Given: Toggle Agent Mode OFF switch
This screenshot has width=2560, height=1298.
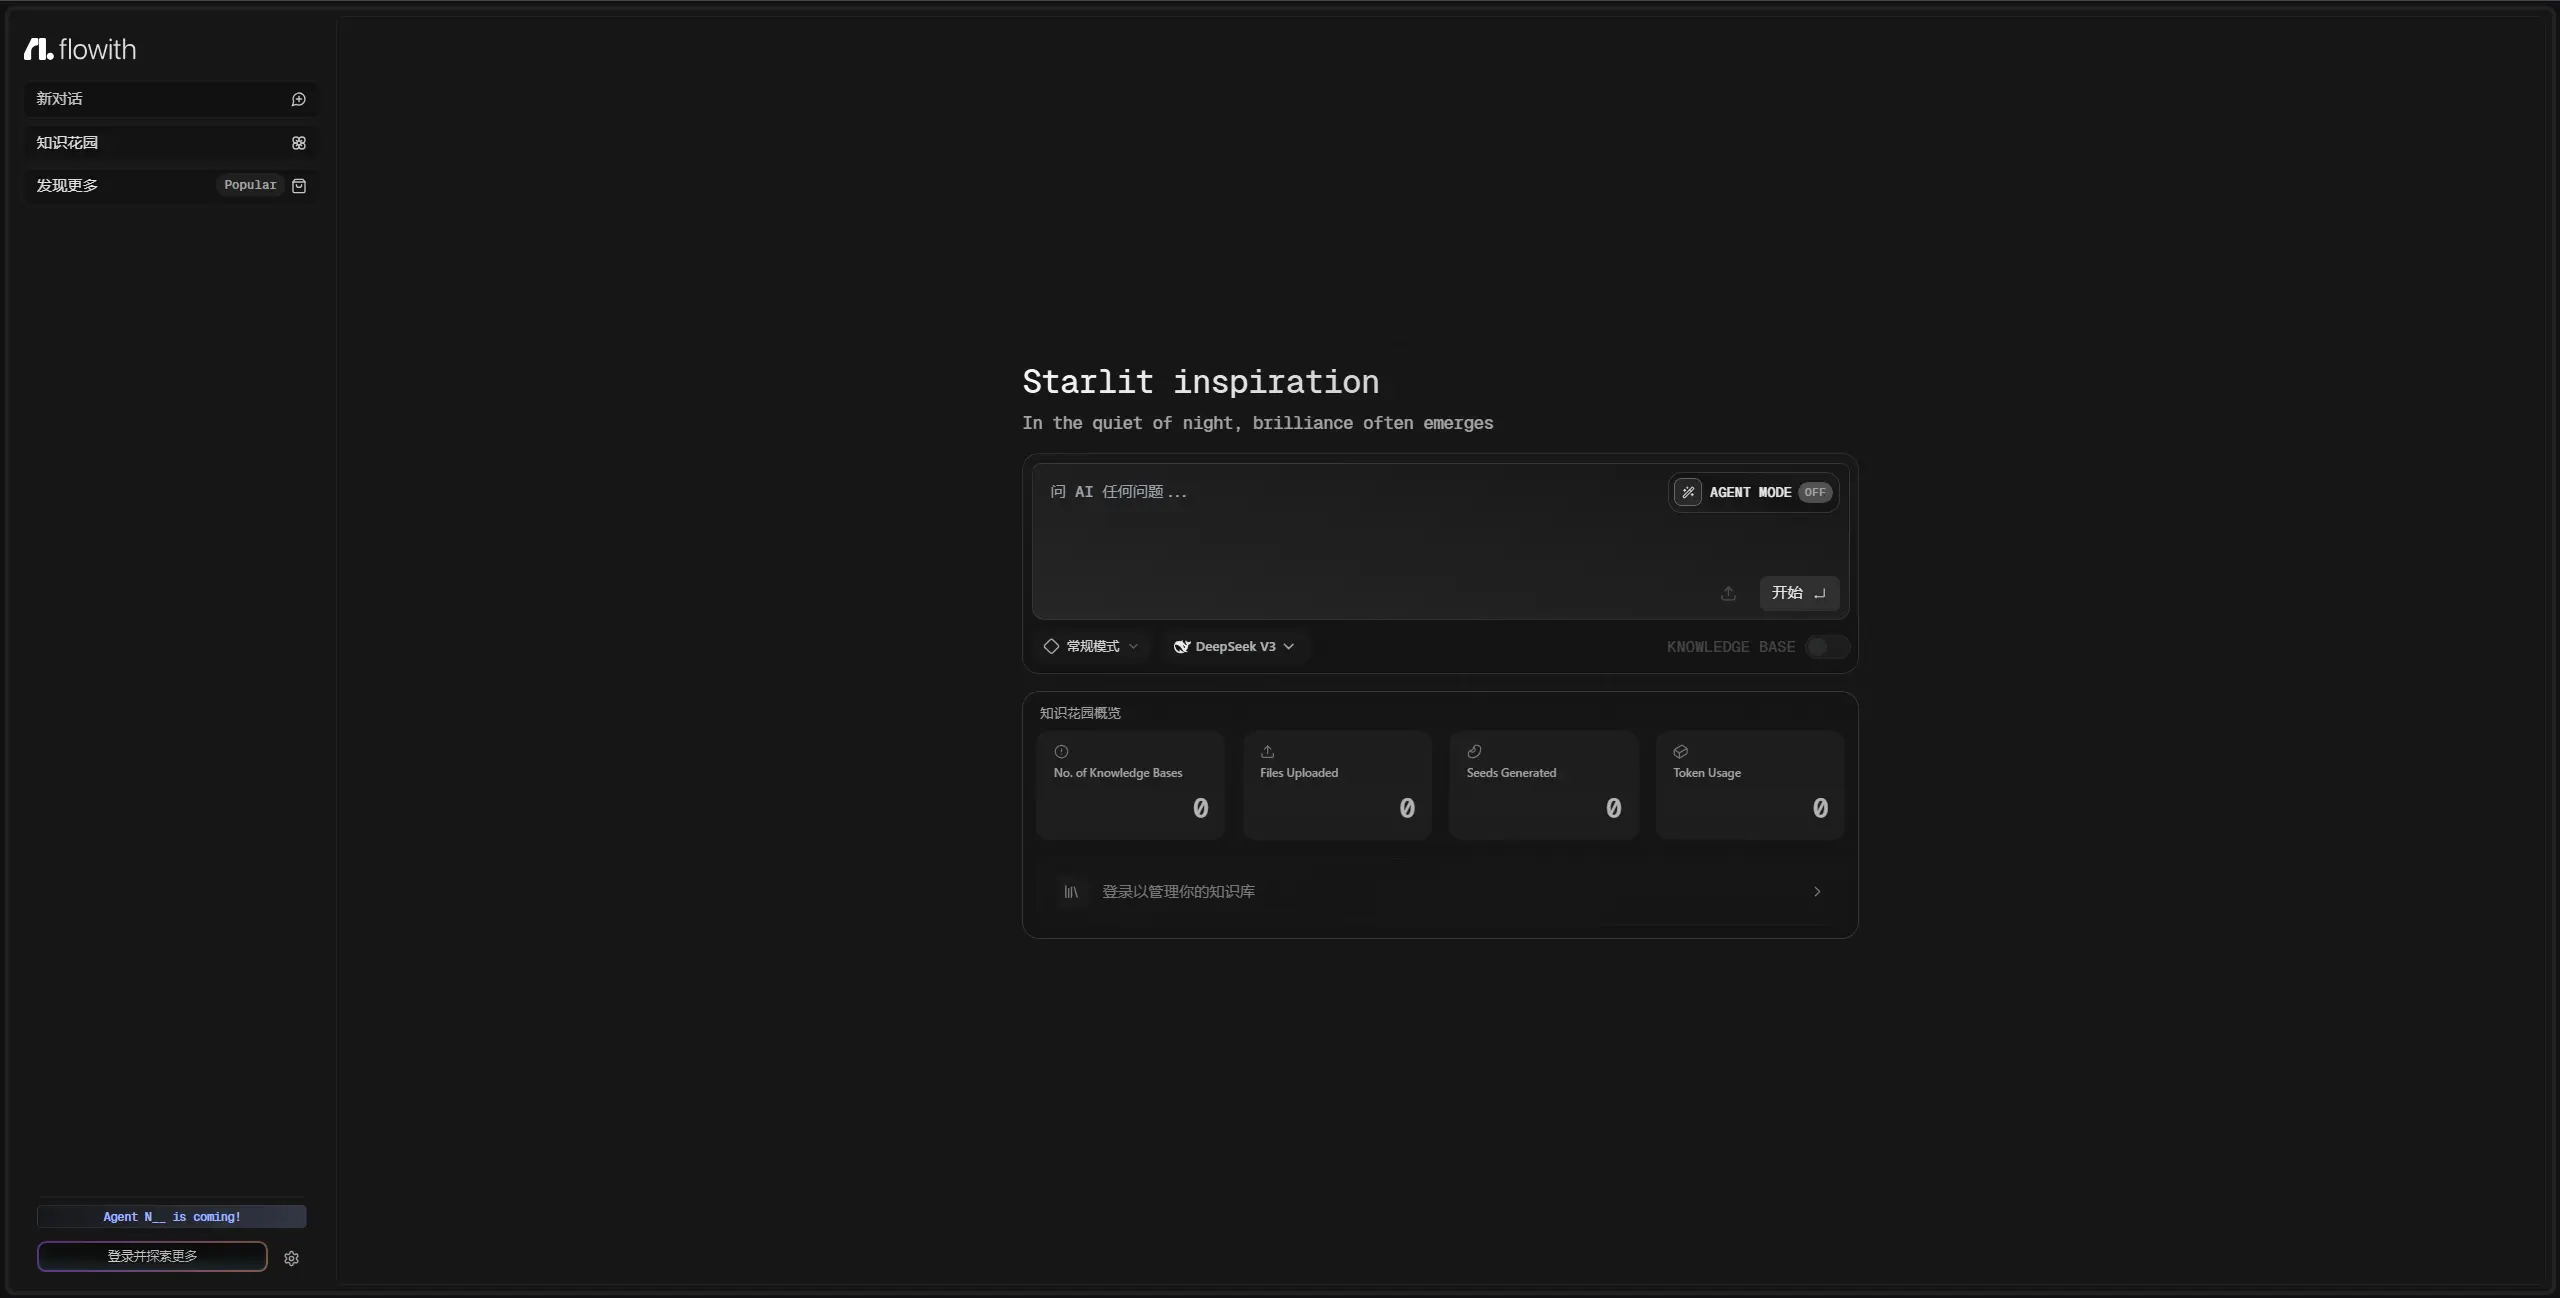Looking at the screenshot, I should click(1814, 492).
